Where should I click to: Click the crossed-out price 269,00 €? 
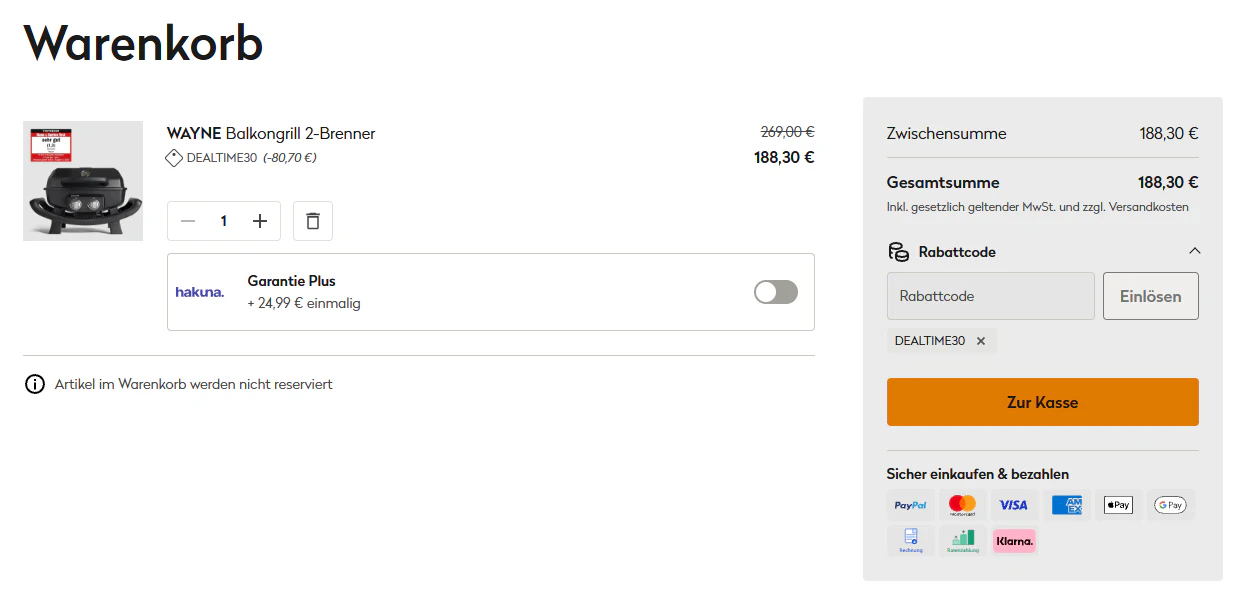point(787,131)
